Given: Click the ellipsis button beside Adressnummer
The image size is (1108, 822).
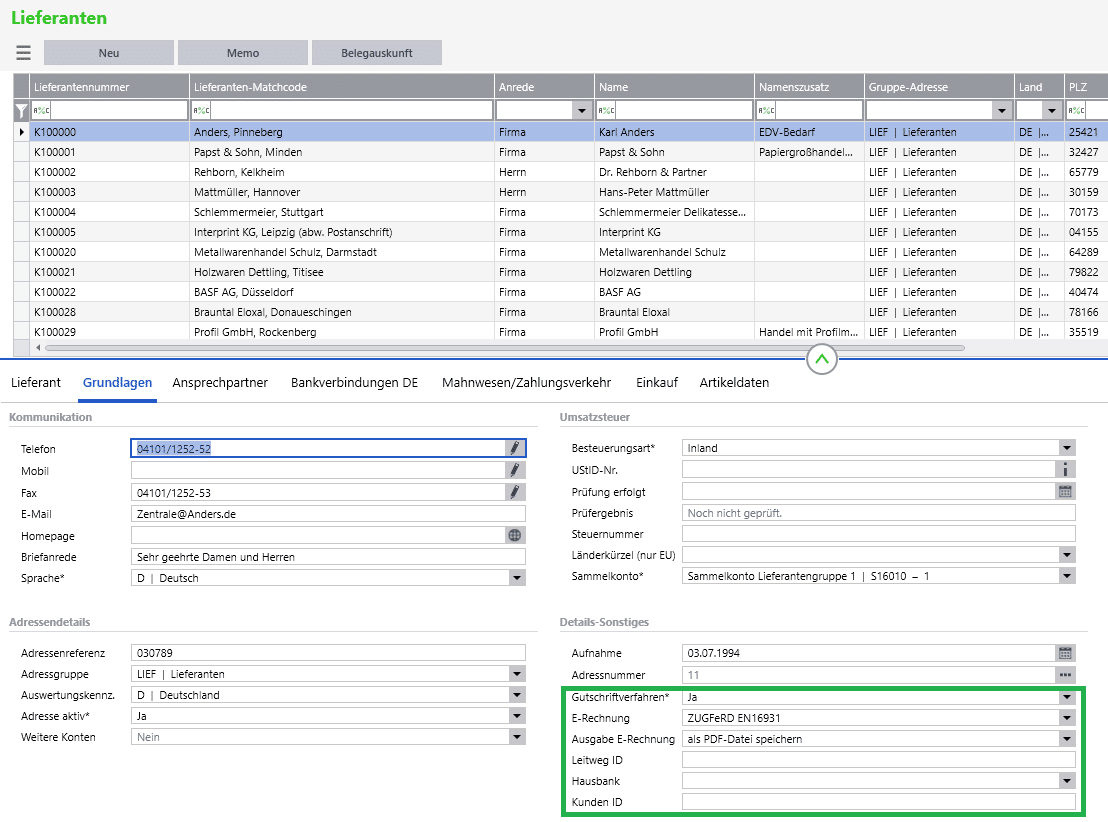Looking at the screenshot, I should click(x=1066, y=675).
